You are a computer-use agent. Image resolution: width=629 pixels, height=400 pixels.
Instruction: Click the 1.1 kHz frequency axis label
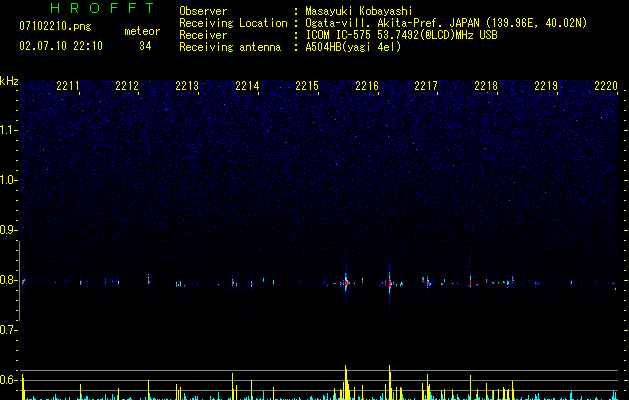point(9,130)
